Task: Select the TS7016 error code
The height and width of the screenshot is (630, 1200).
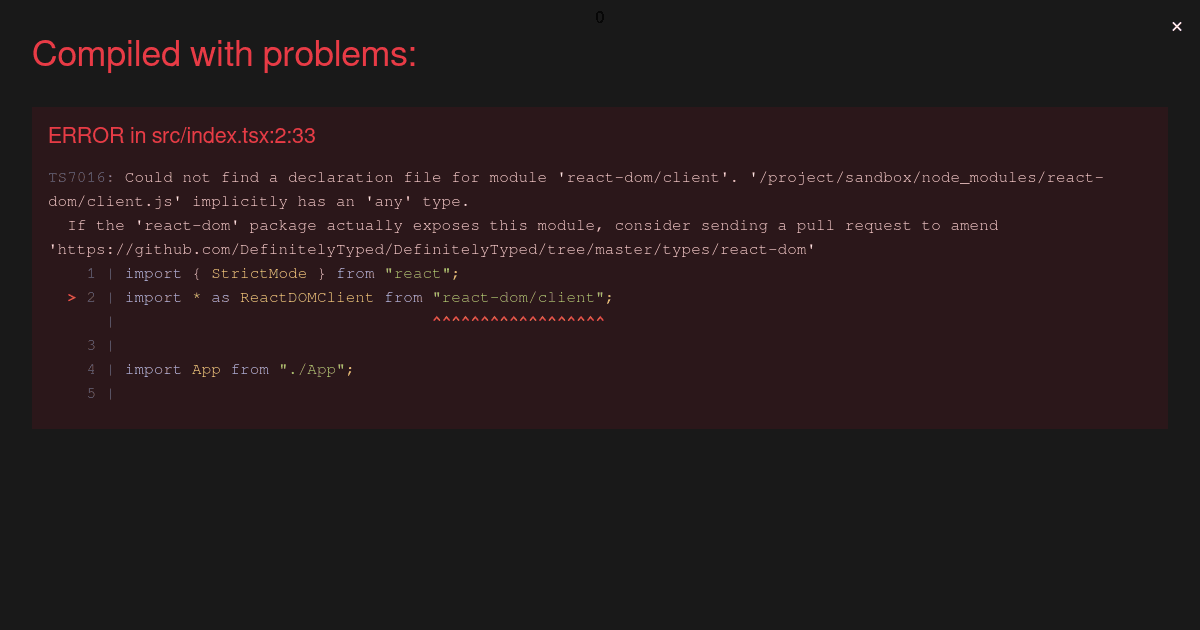Action: (81, 178)
